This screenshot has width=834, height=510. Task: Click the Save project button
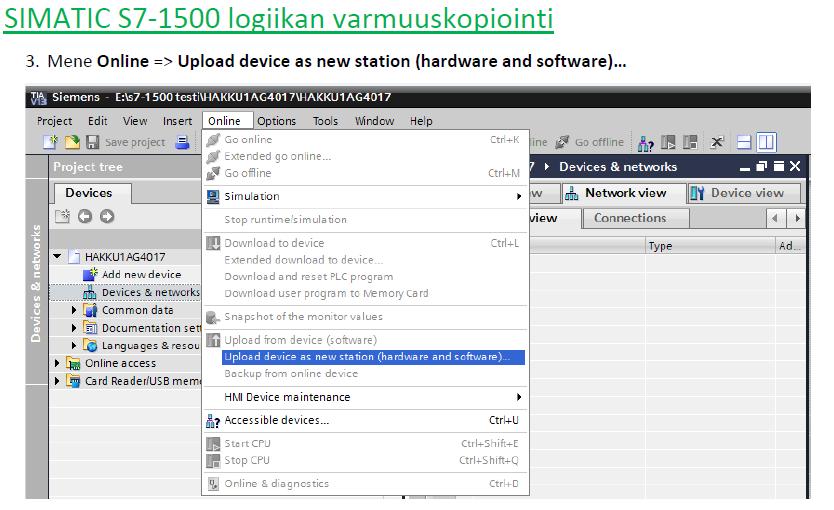pos(126,142)
